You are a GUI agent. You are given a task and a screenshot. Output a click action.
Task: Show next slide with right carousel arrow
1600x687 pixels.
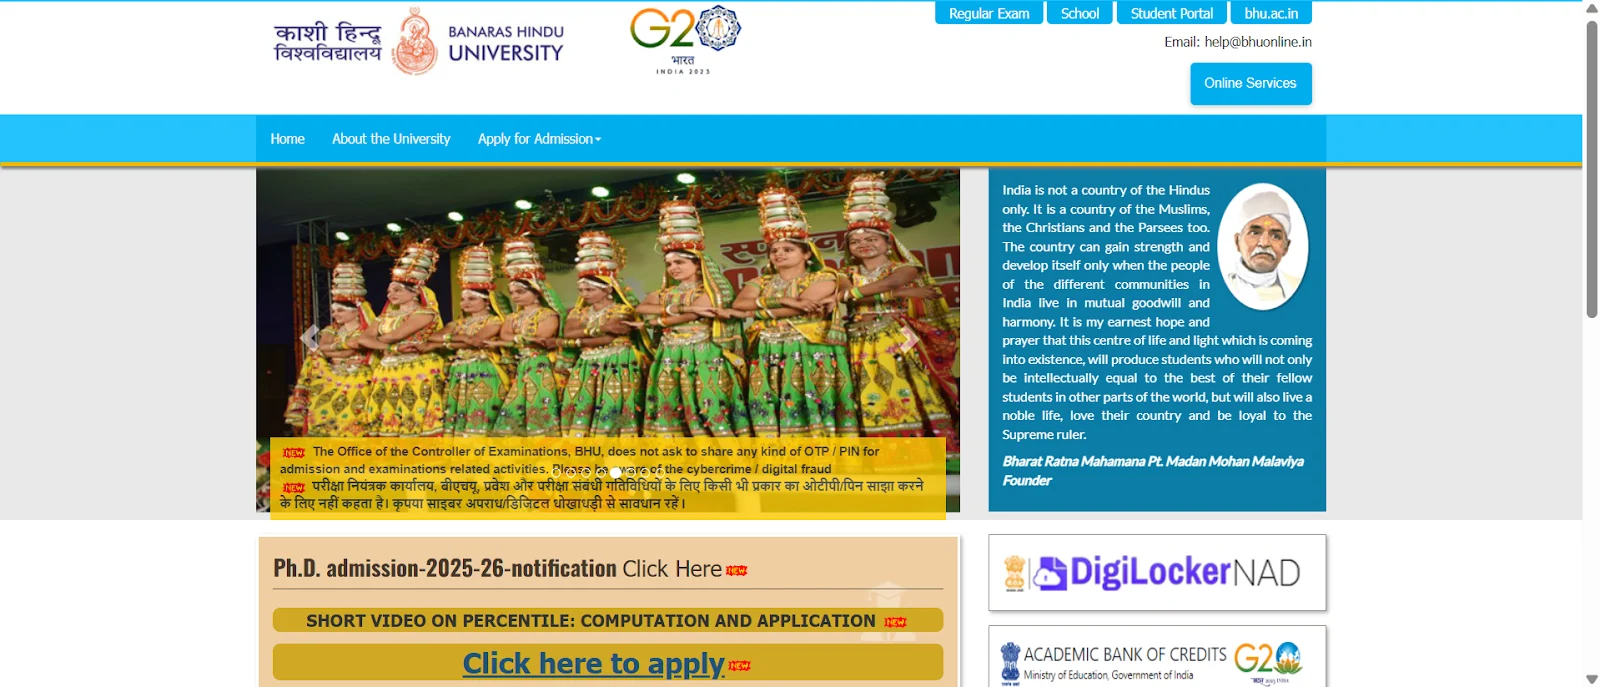click(908, 340)
